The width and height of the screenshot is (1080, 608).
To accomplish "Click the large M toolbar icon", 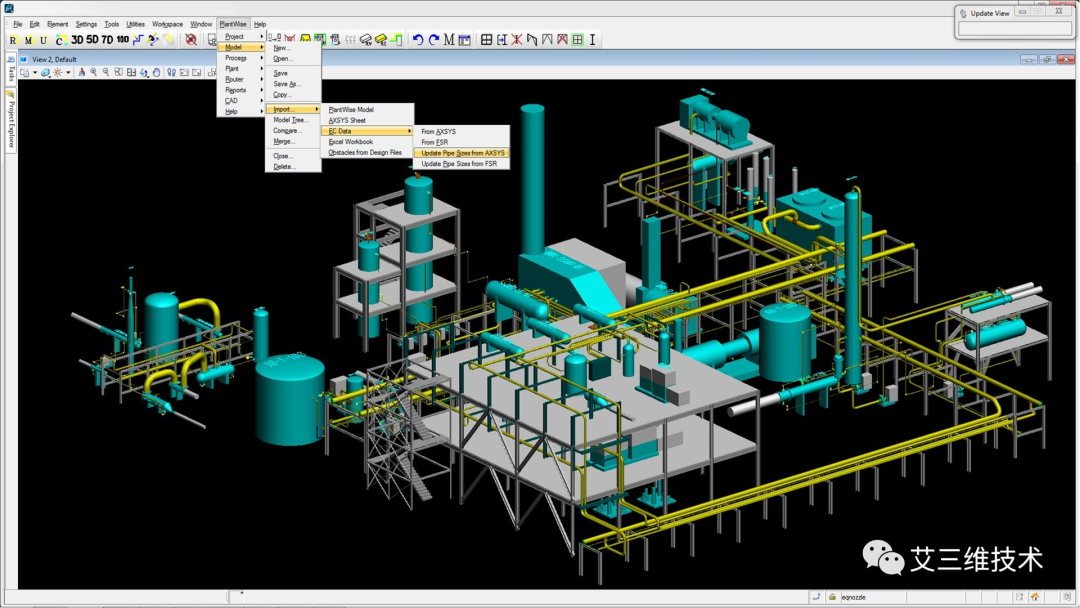I will click(x=449, y=40).
